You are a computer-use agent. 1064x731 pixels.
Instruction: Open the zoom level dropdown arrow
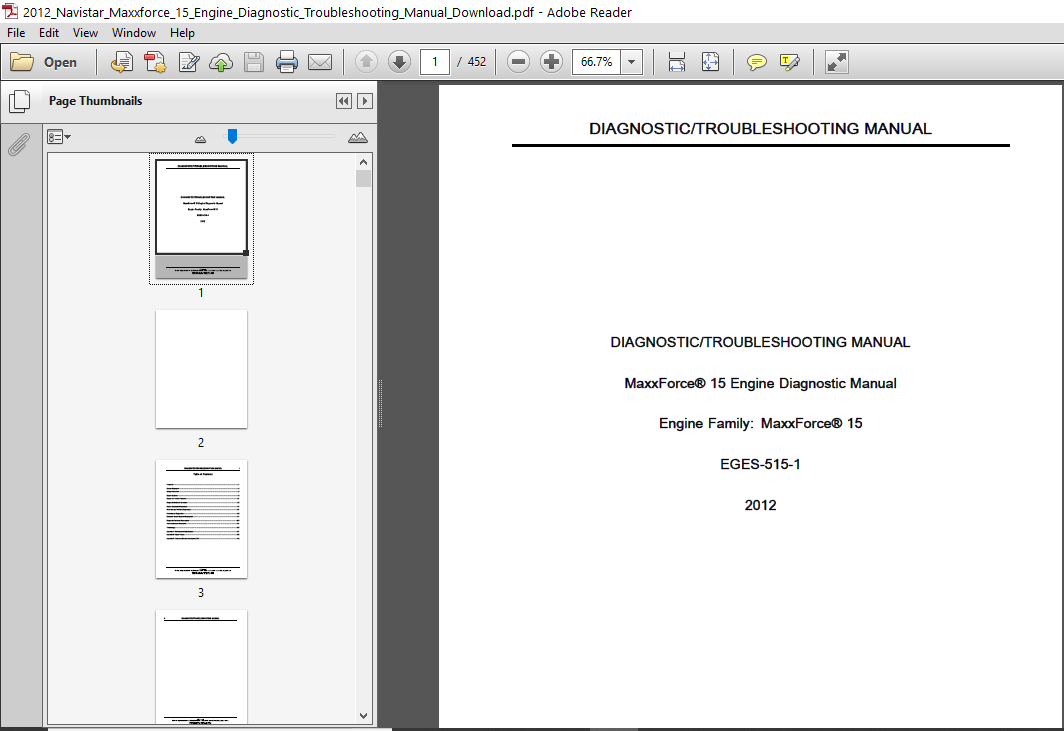coord(632,62)
